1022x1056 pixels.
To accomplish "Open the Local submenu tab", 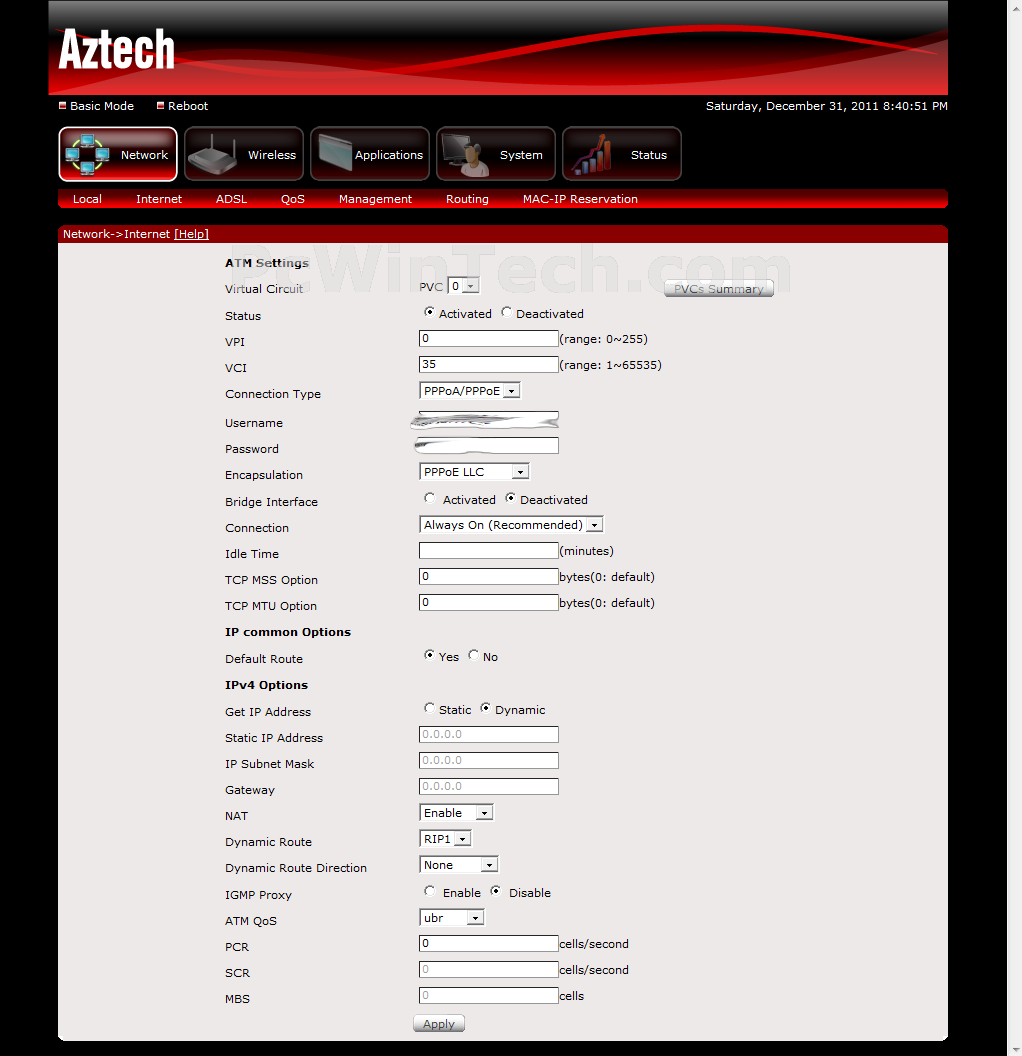I will [87, 199].
